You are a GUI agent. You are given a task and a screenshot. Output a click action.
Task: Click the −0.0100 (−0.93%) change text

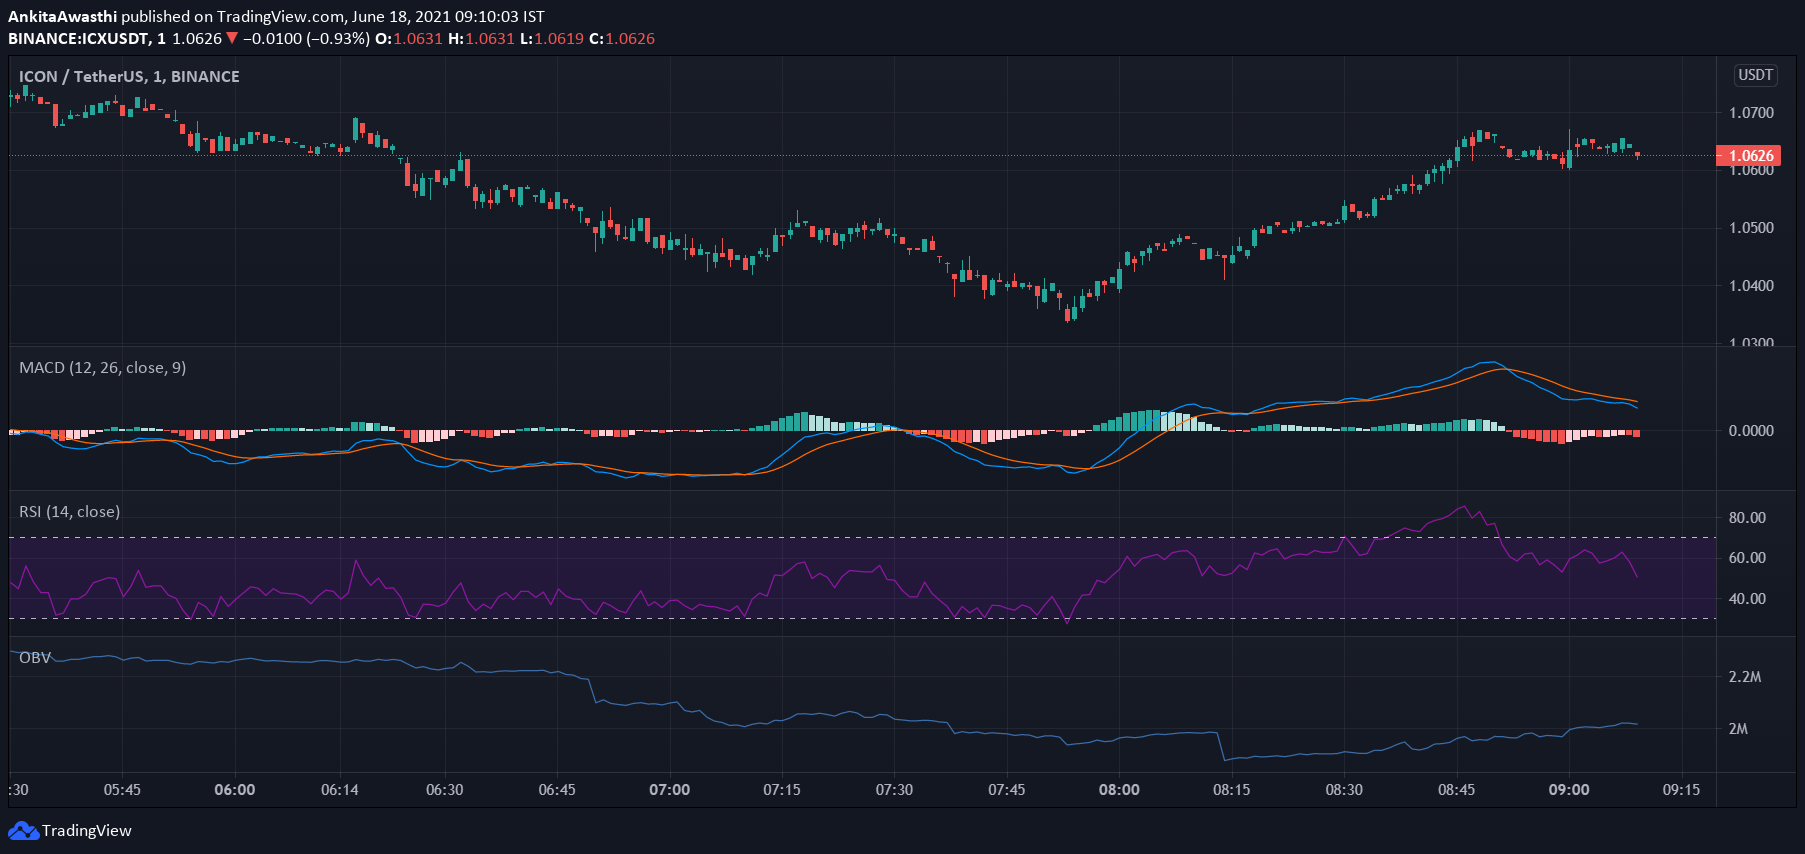point(306,39)
